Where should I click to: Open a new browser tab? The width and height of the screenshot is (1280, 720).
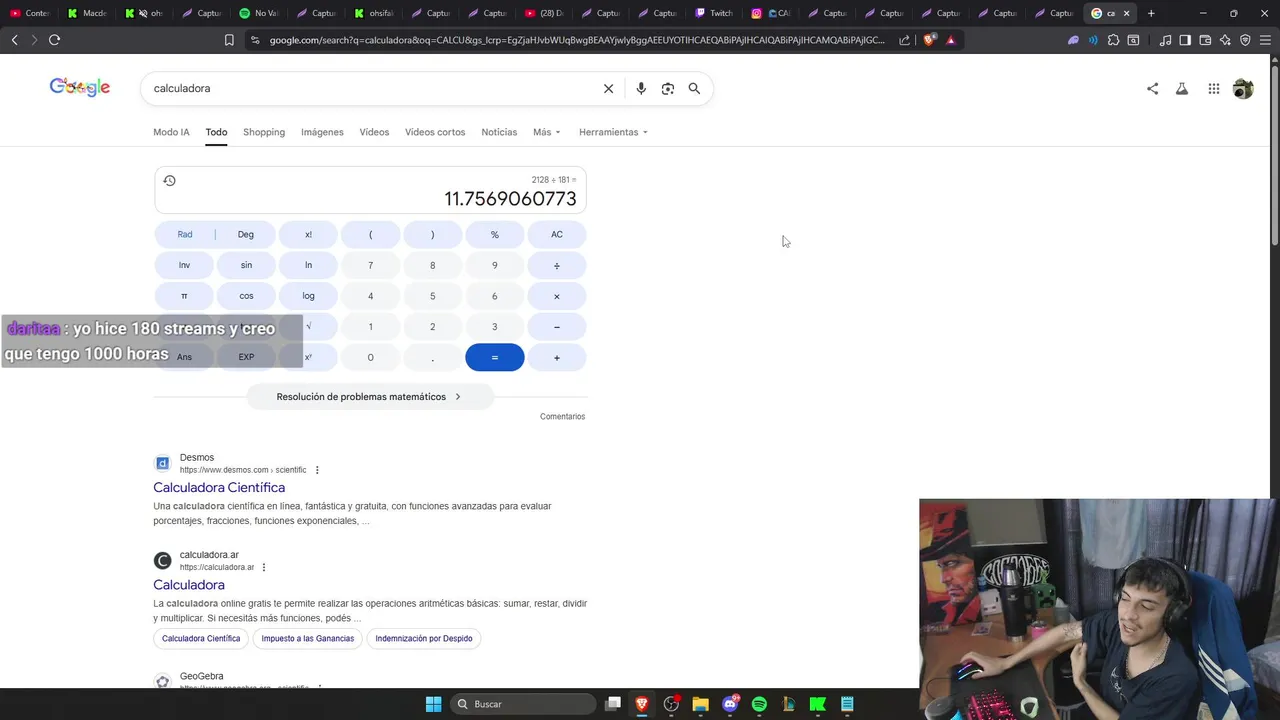pos(1151,13)
